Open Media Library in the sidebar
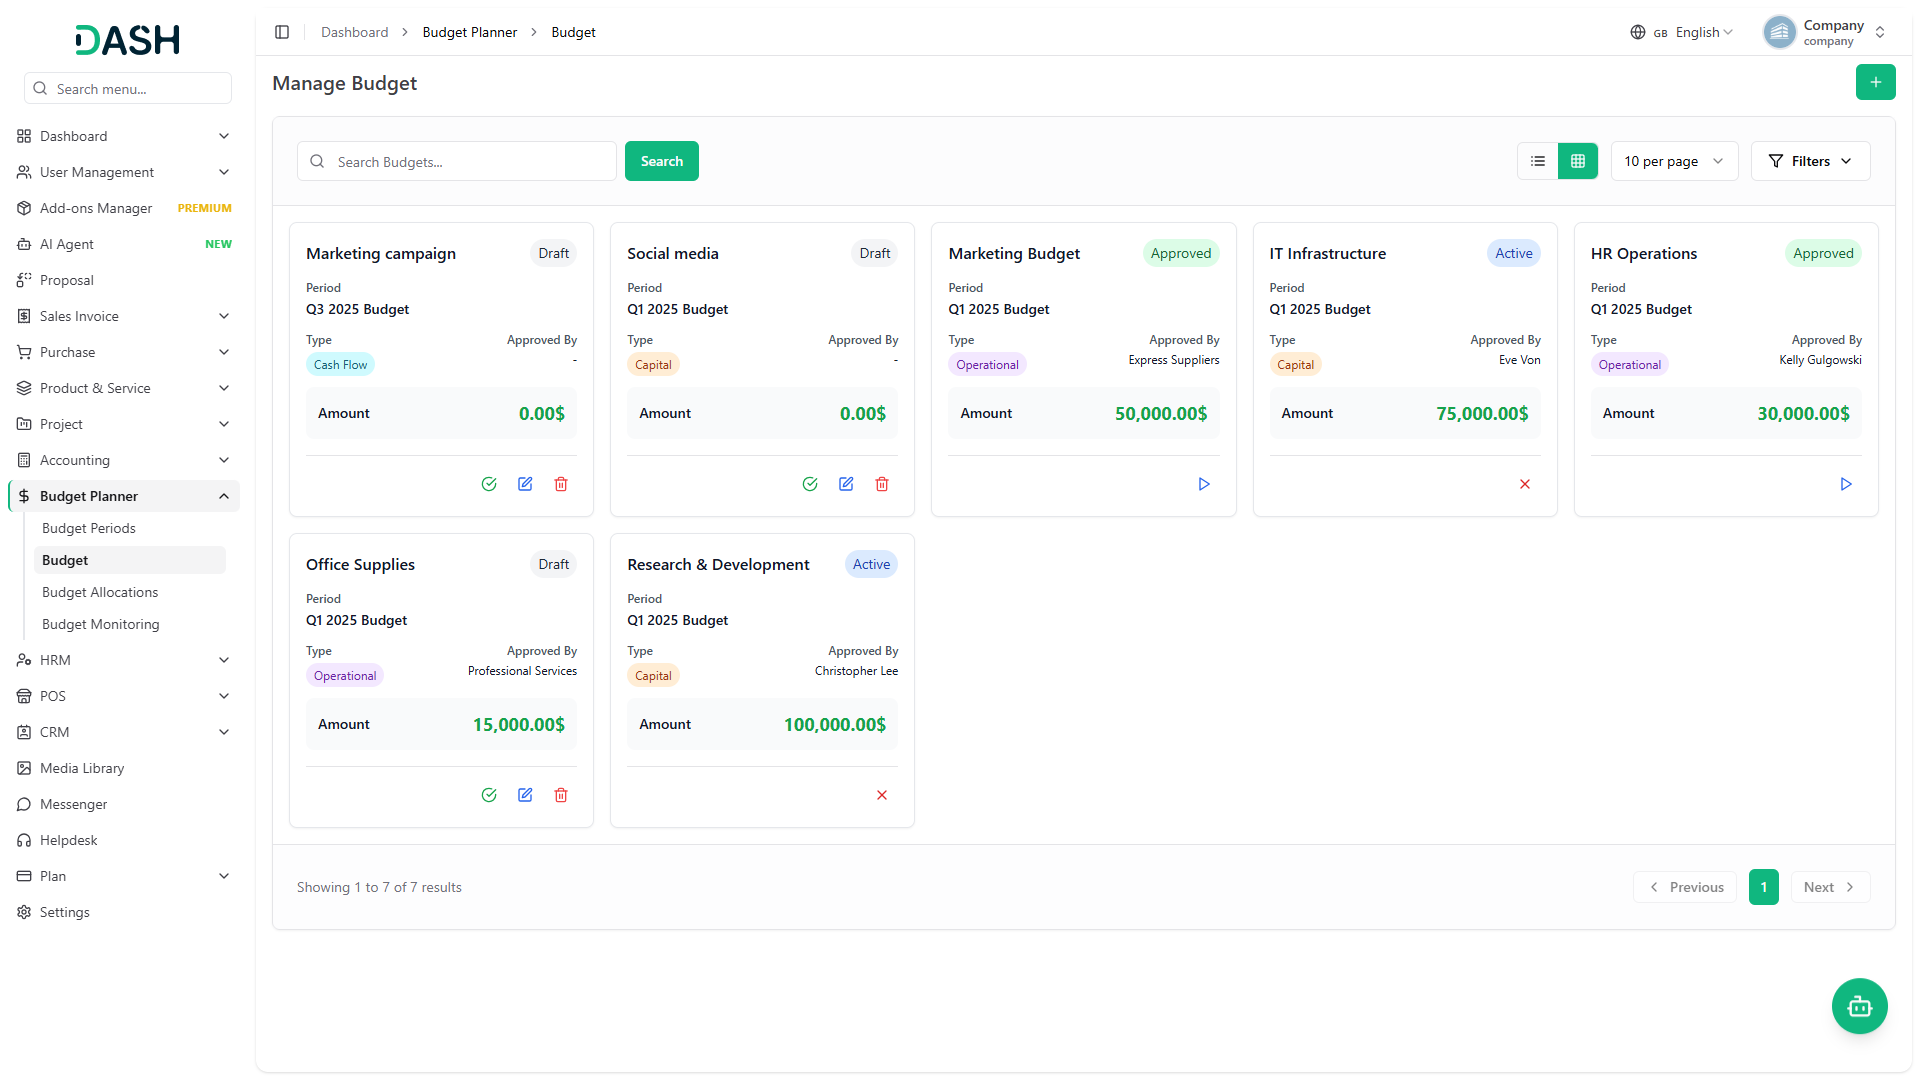The width and height of the screenshot is (1920, 1080). [124, 768]
